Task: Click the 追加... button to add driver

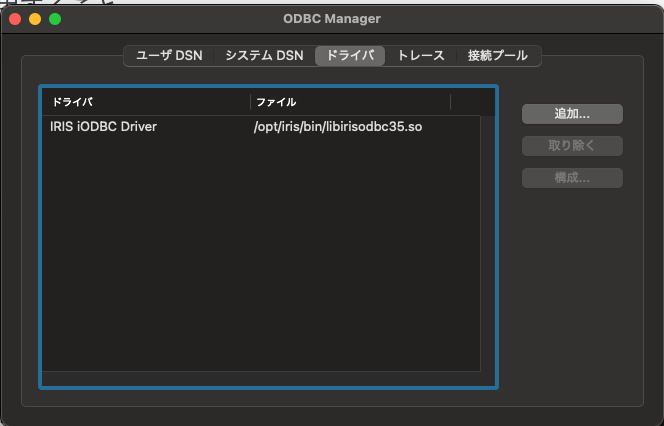Action: coord(572,114)
